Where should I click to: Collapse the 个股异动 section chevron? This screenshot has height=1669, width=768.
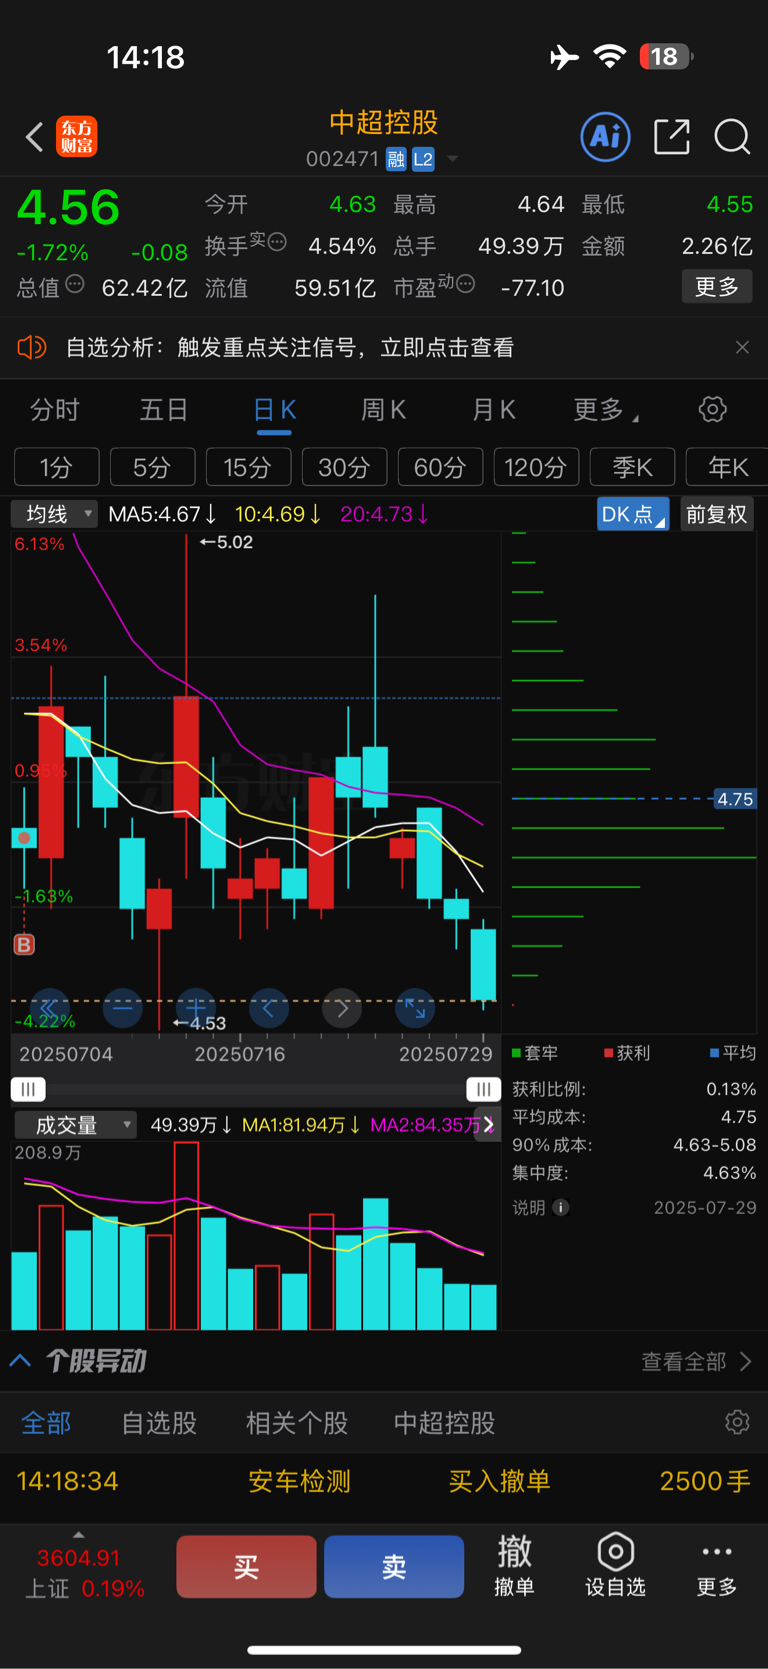pos(20,1361)
